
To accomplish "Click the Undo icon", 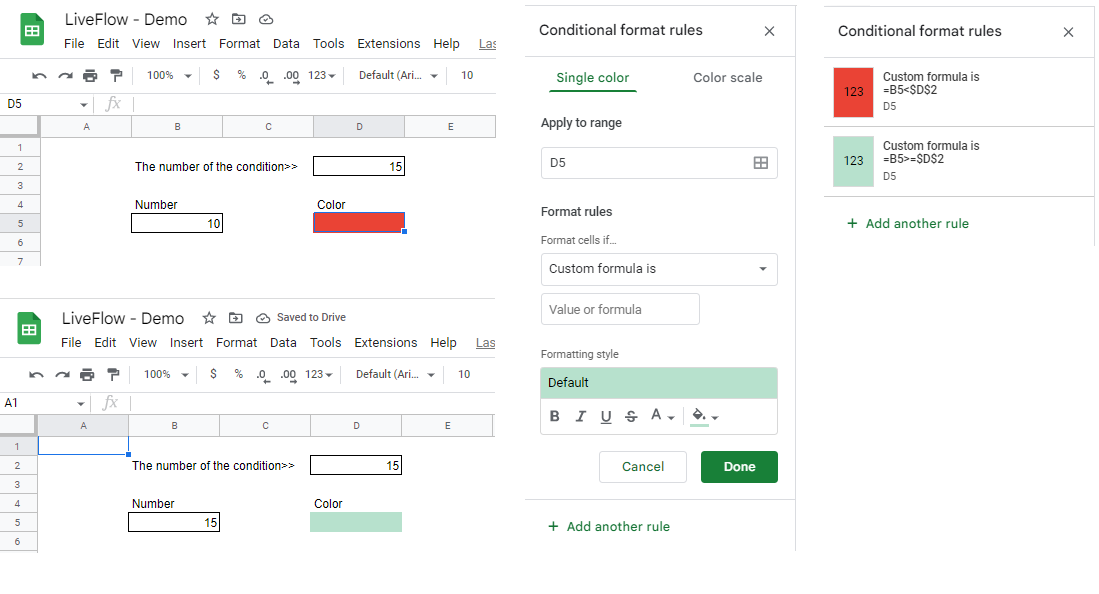I will [38, 75].
